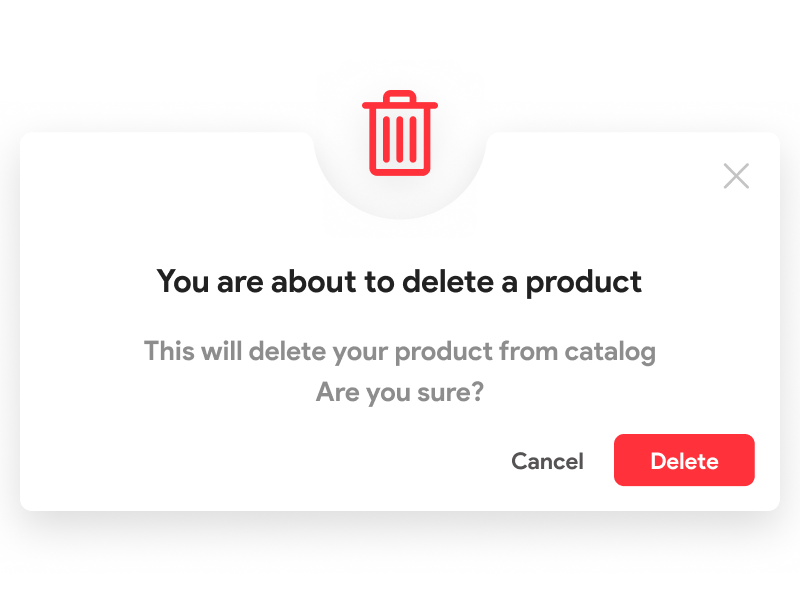Click the word "delete" in the bold heading
This screenshot has width=800, height=600.
tap(448, 281)
